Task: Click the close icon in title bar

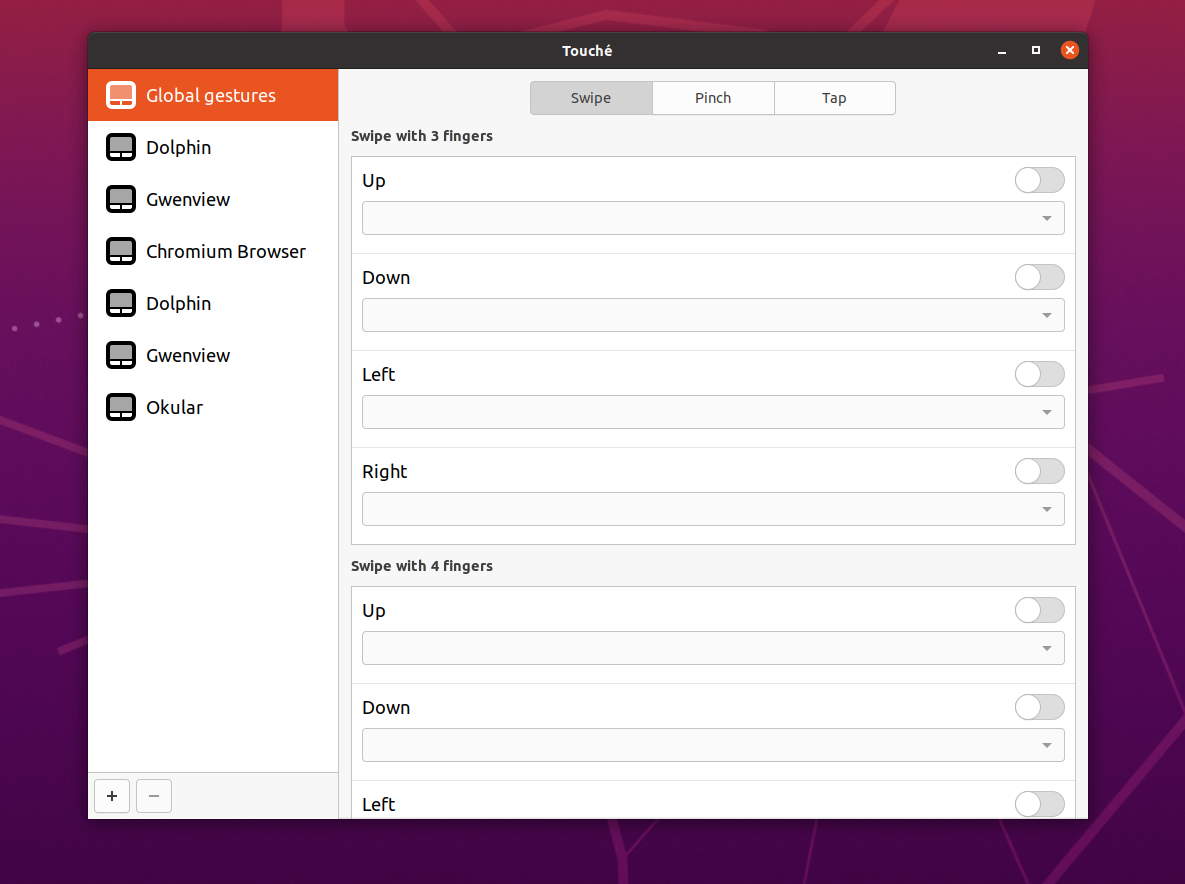Action: (1069, 49)
